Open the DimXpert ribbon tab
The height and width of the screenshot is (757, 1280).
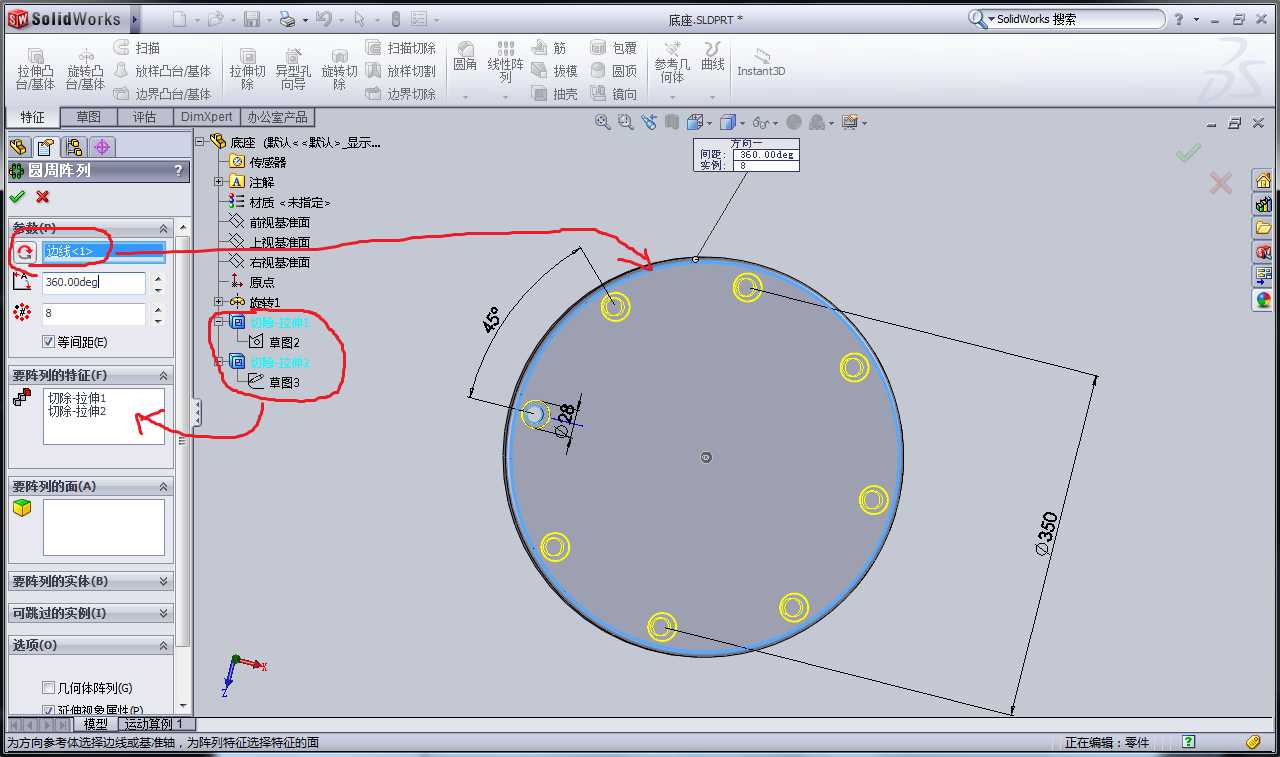pos(206,117)
